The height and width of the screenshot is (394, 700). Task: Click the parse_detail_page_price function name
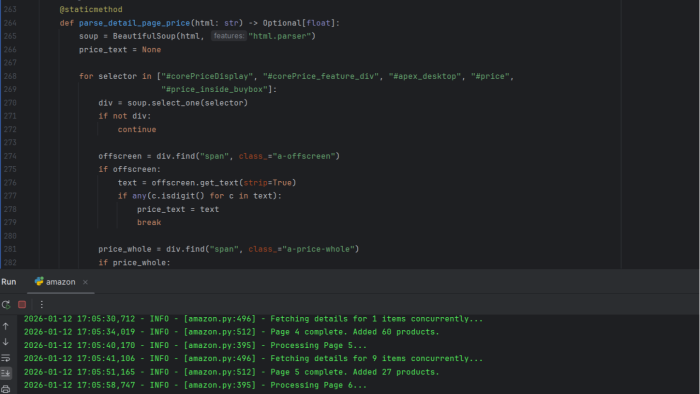(x=134, y=23)
